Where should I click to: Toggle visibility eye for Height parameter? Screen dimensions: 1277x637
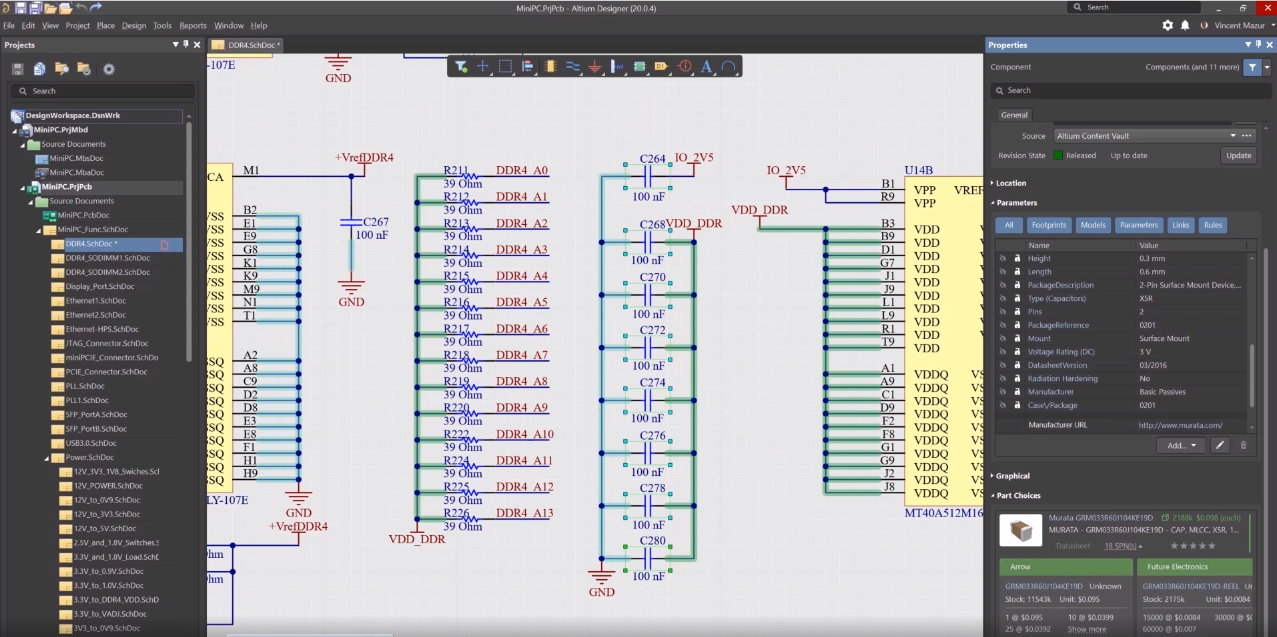[x=1002, y=258]
